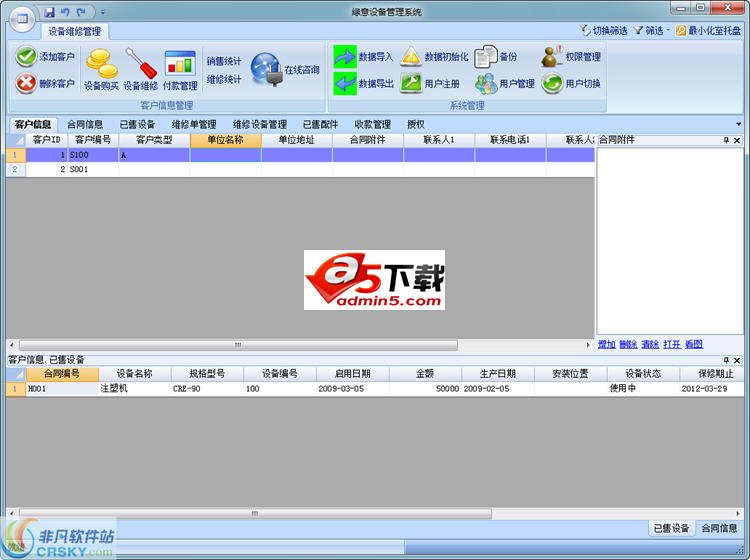Image resolution: width=750 pixels, height=560 pixels.
Task: Sort by 合同编号 column header
Action: pyautogui.click(x=62, y=373)
